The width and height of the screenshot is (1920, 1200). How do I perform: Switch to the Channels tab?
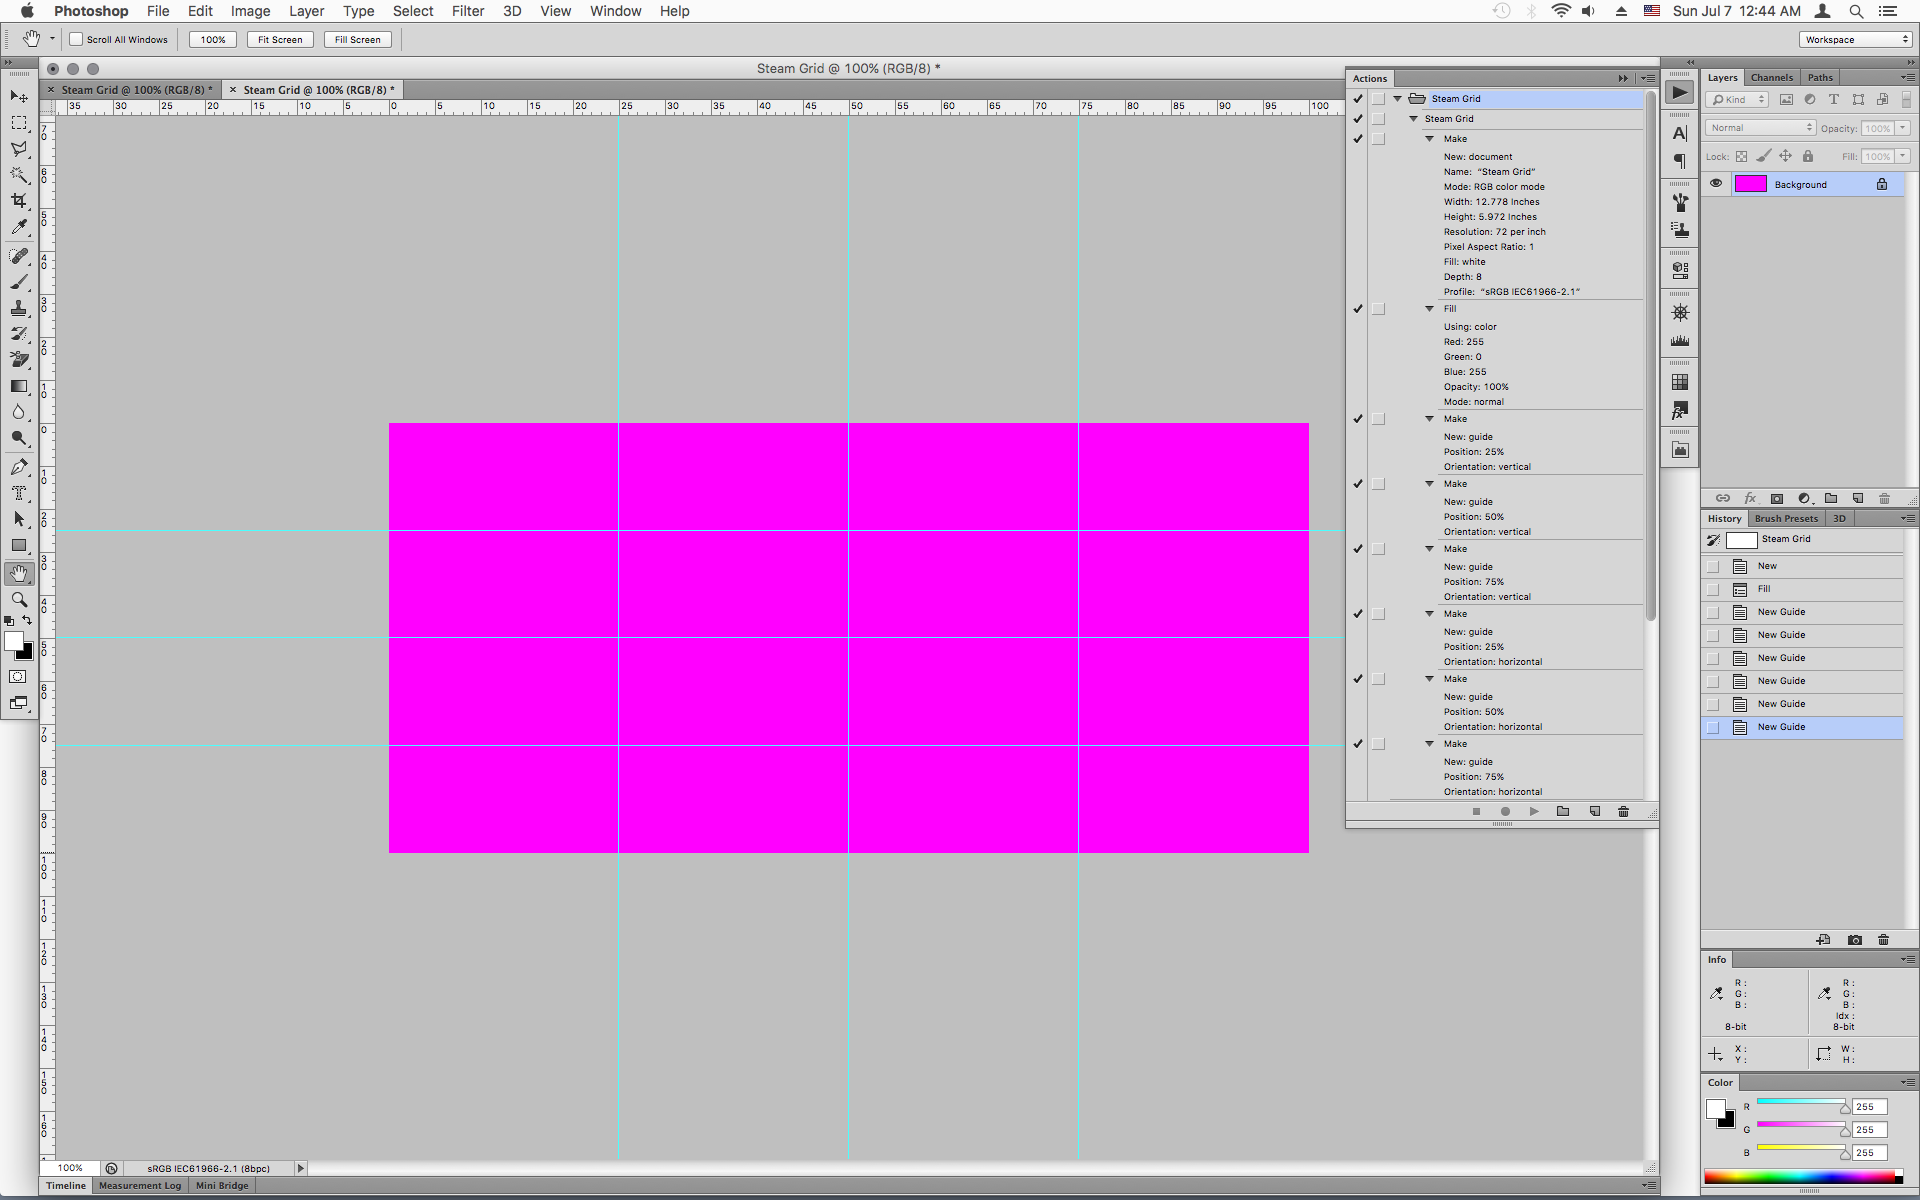[1771, 77]
